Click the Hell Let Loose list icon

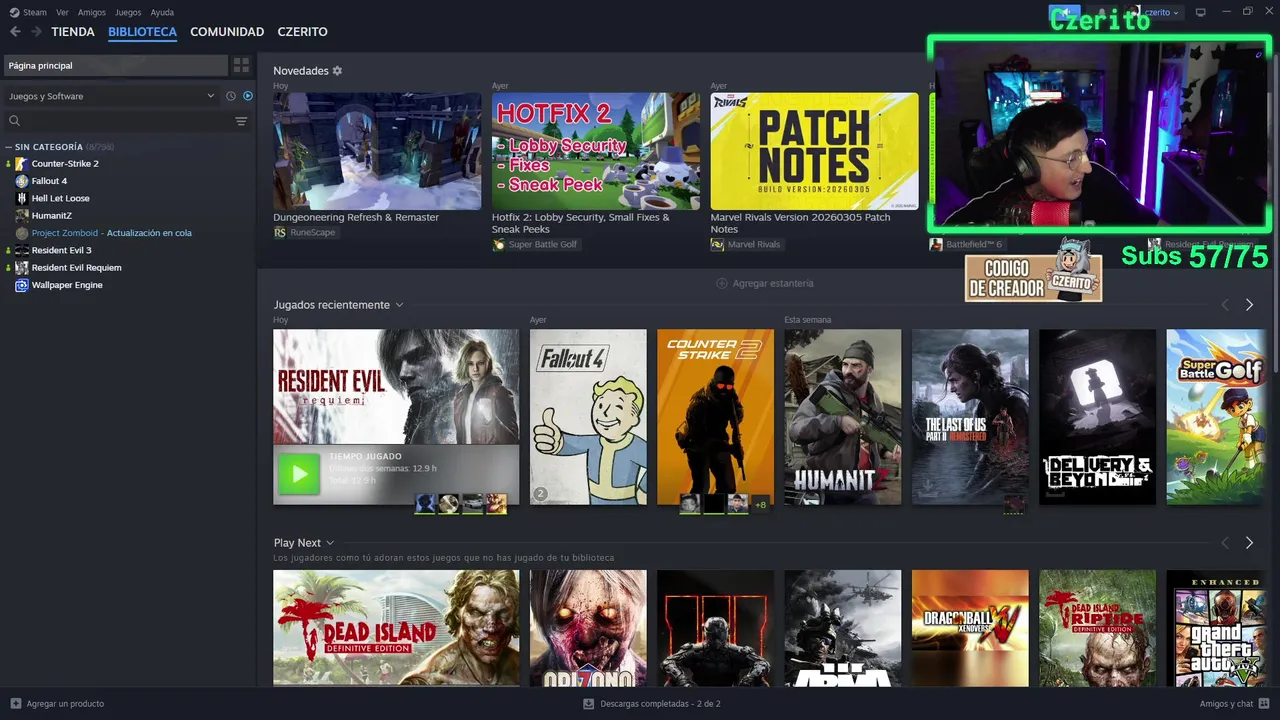[x=22, y=198]
